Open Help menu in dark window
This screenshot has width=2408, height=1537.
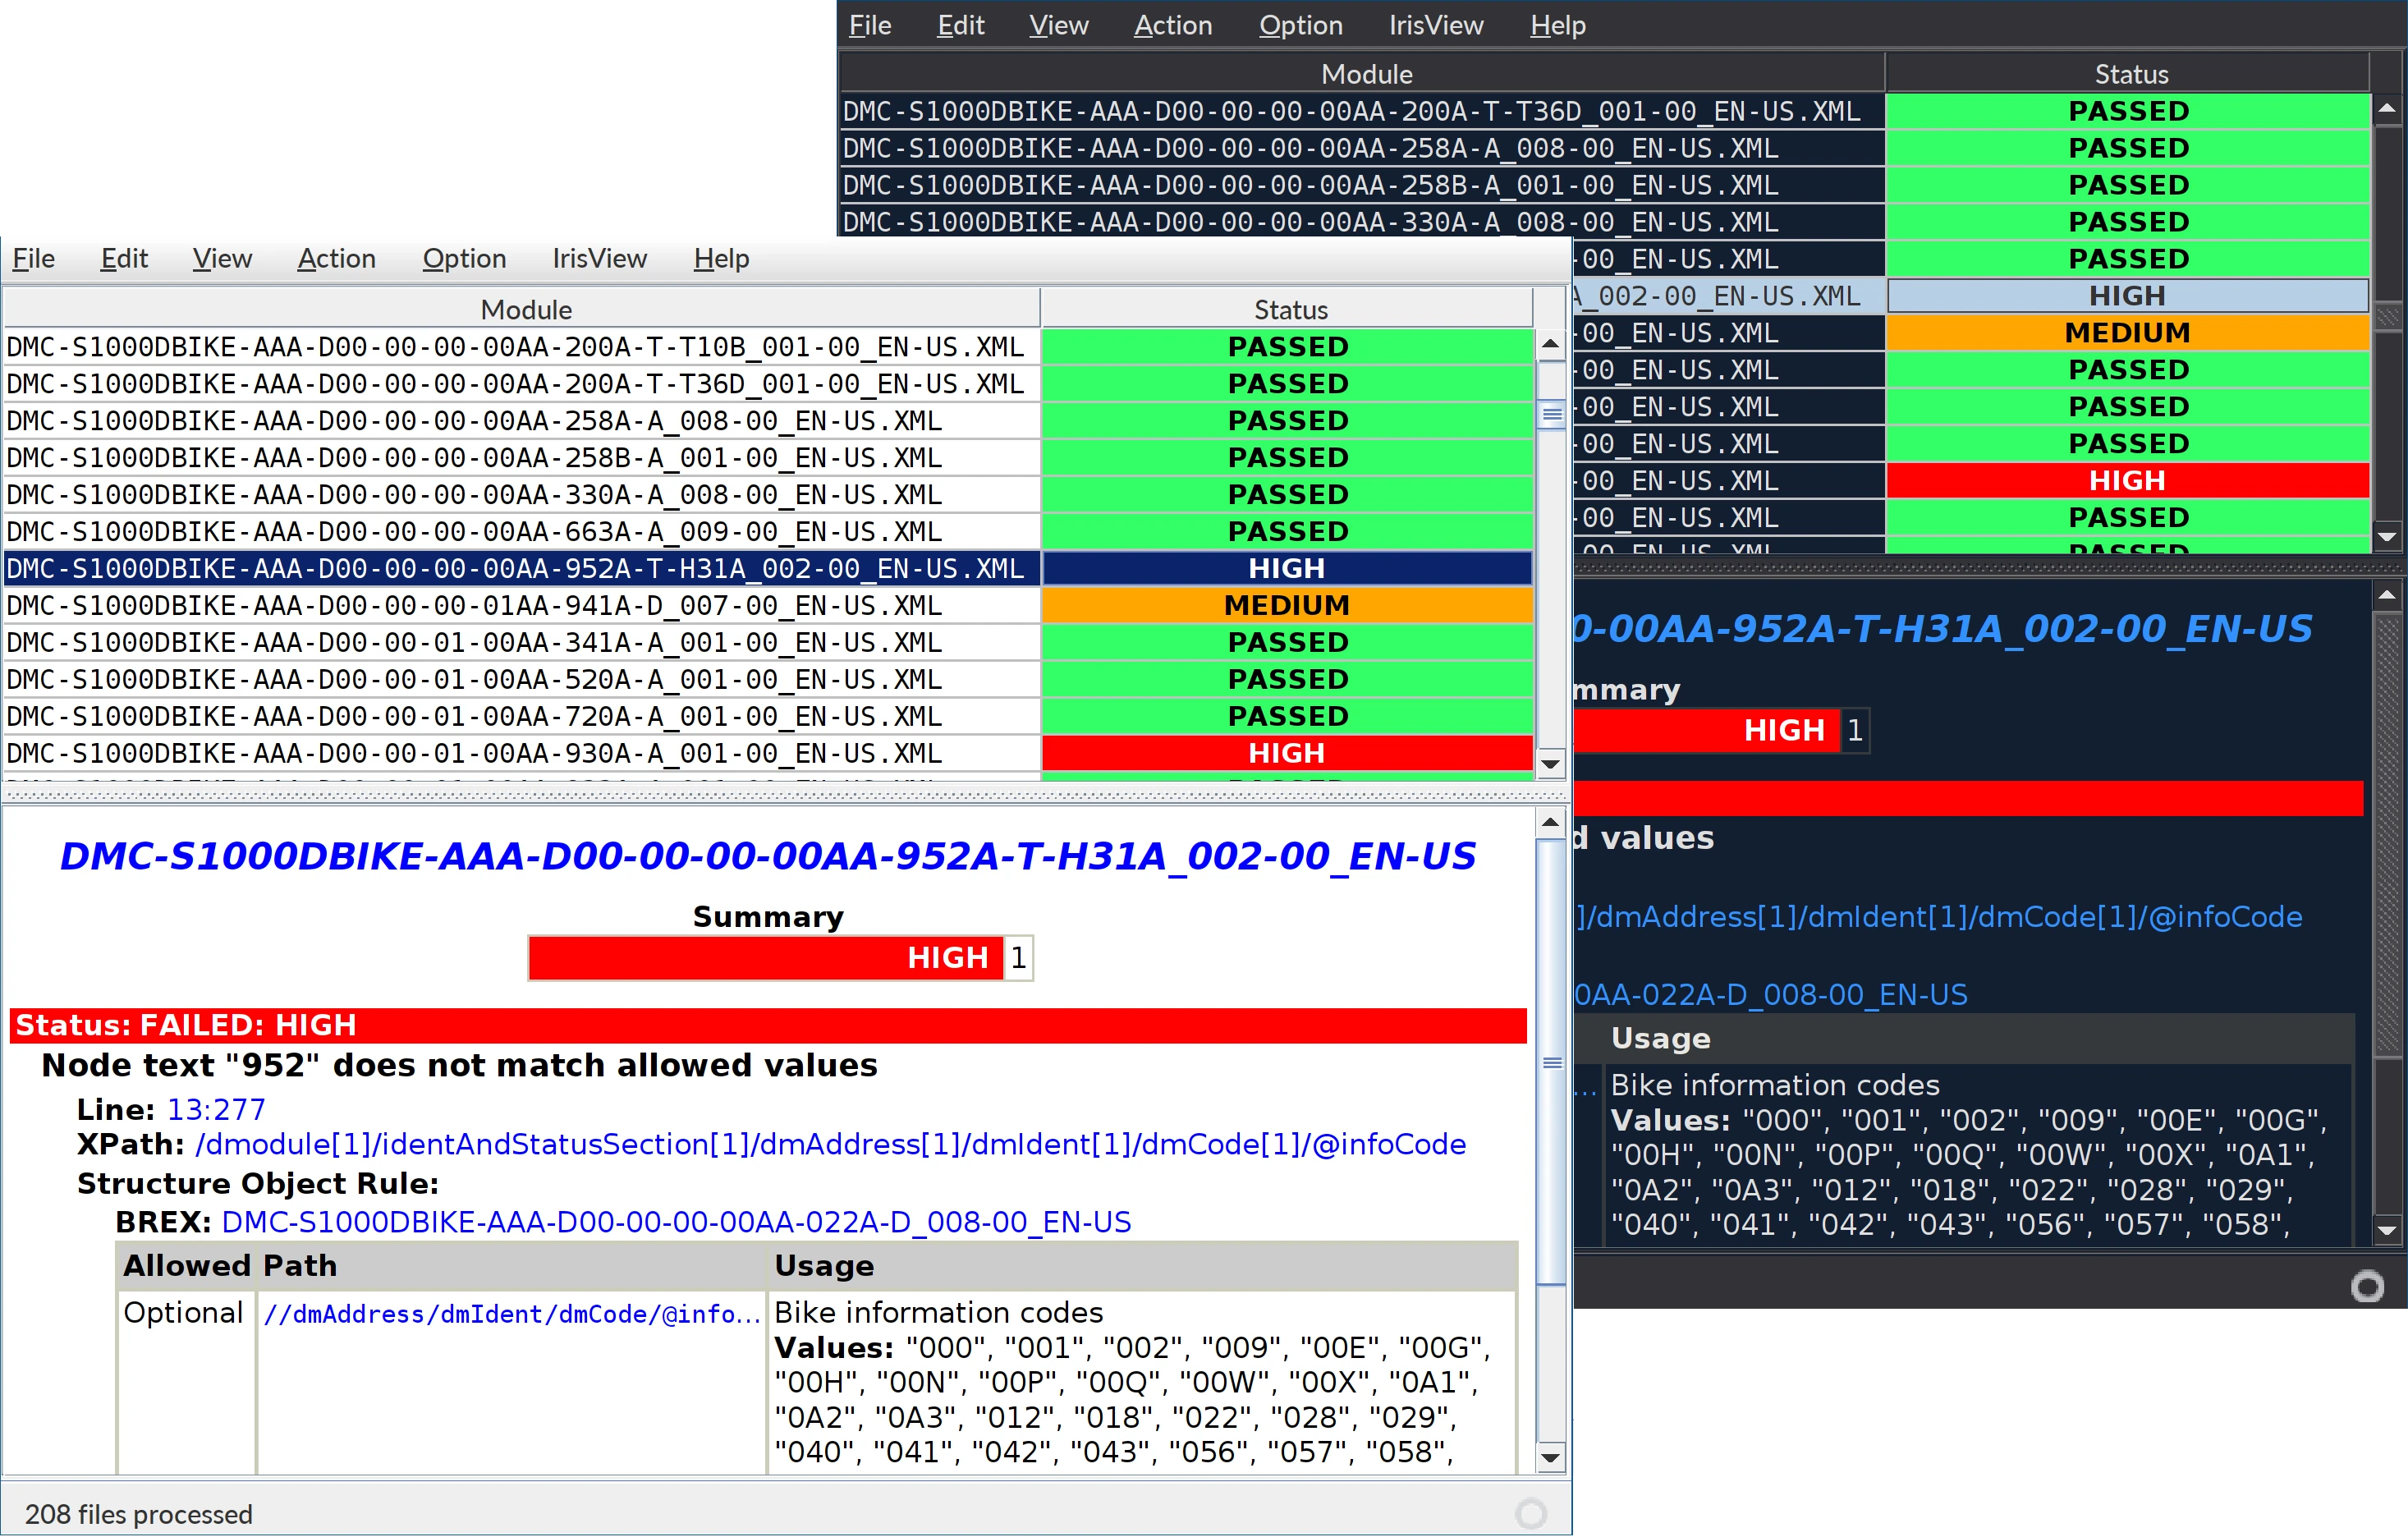[1558, 25]
